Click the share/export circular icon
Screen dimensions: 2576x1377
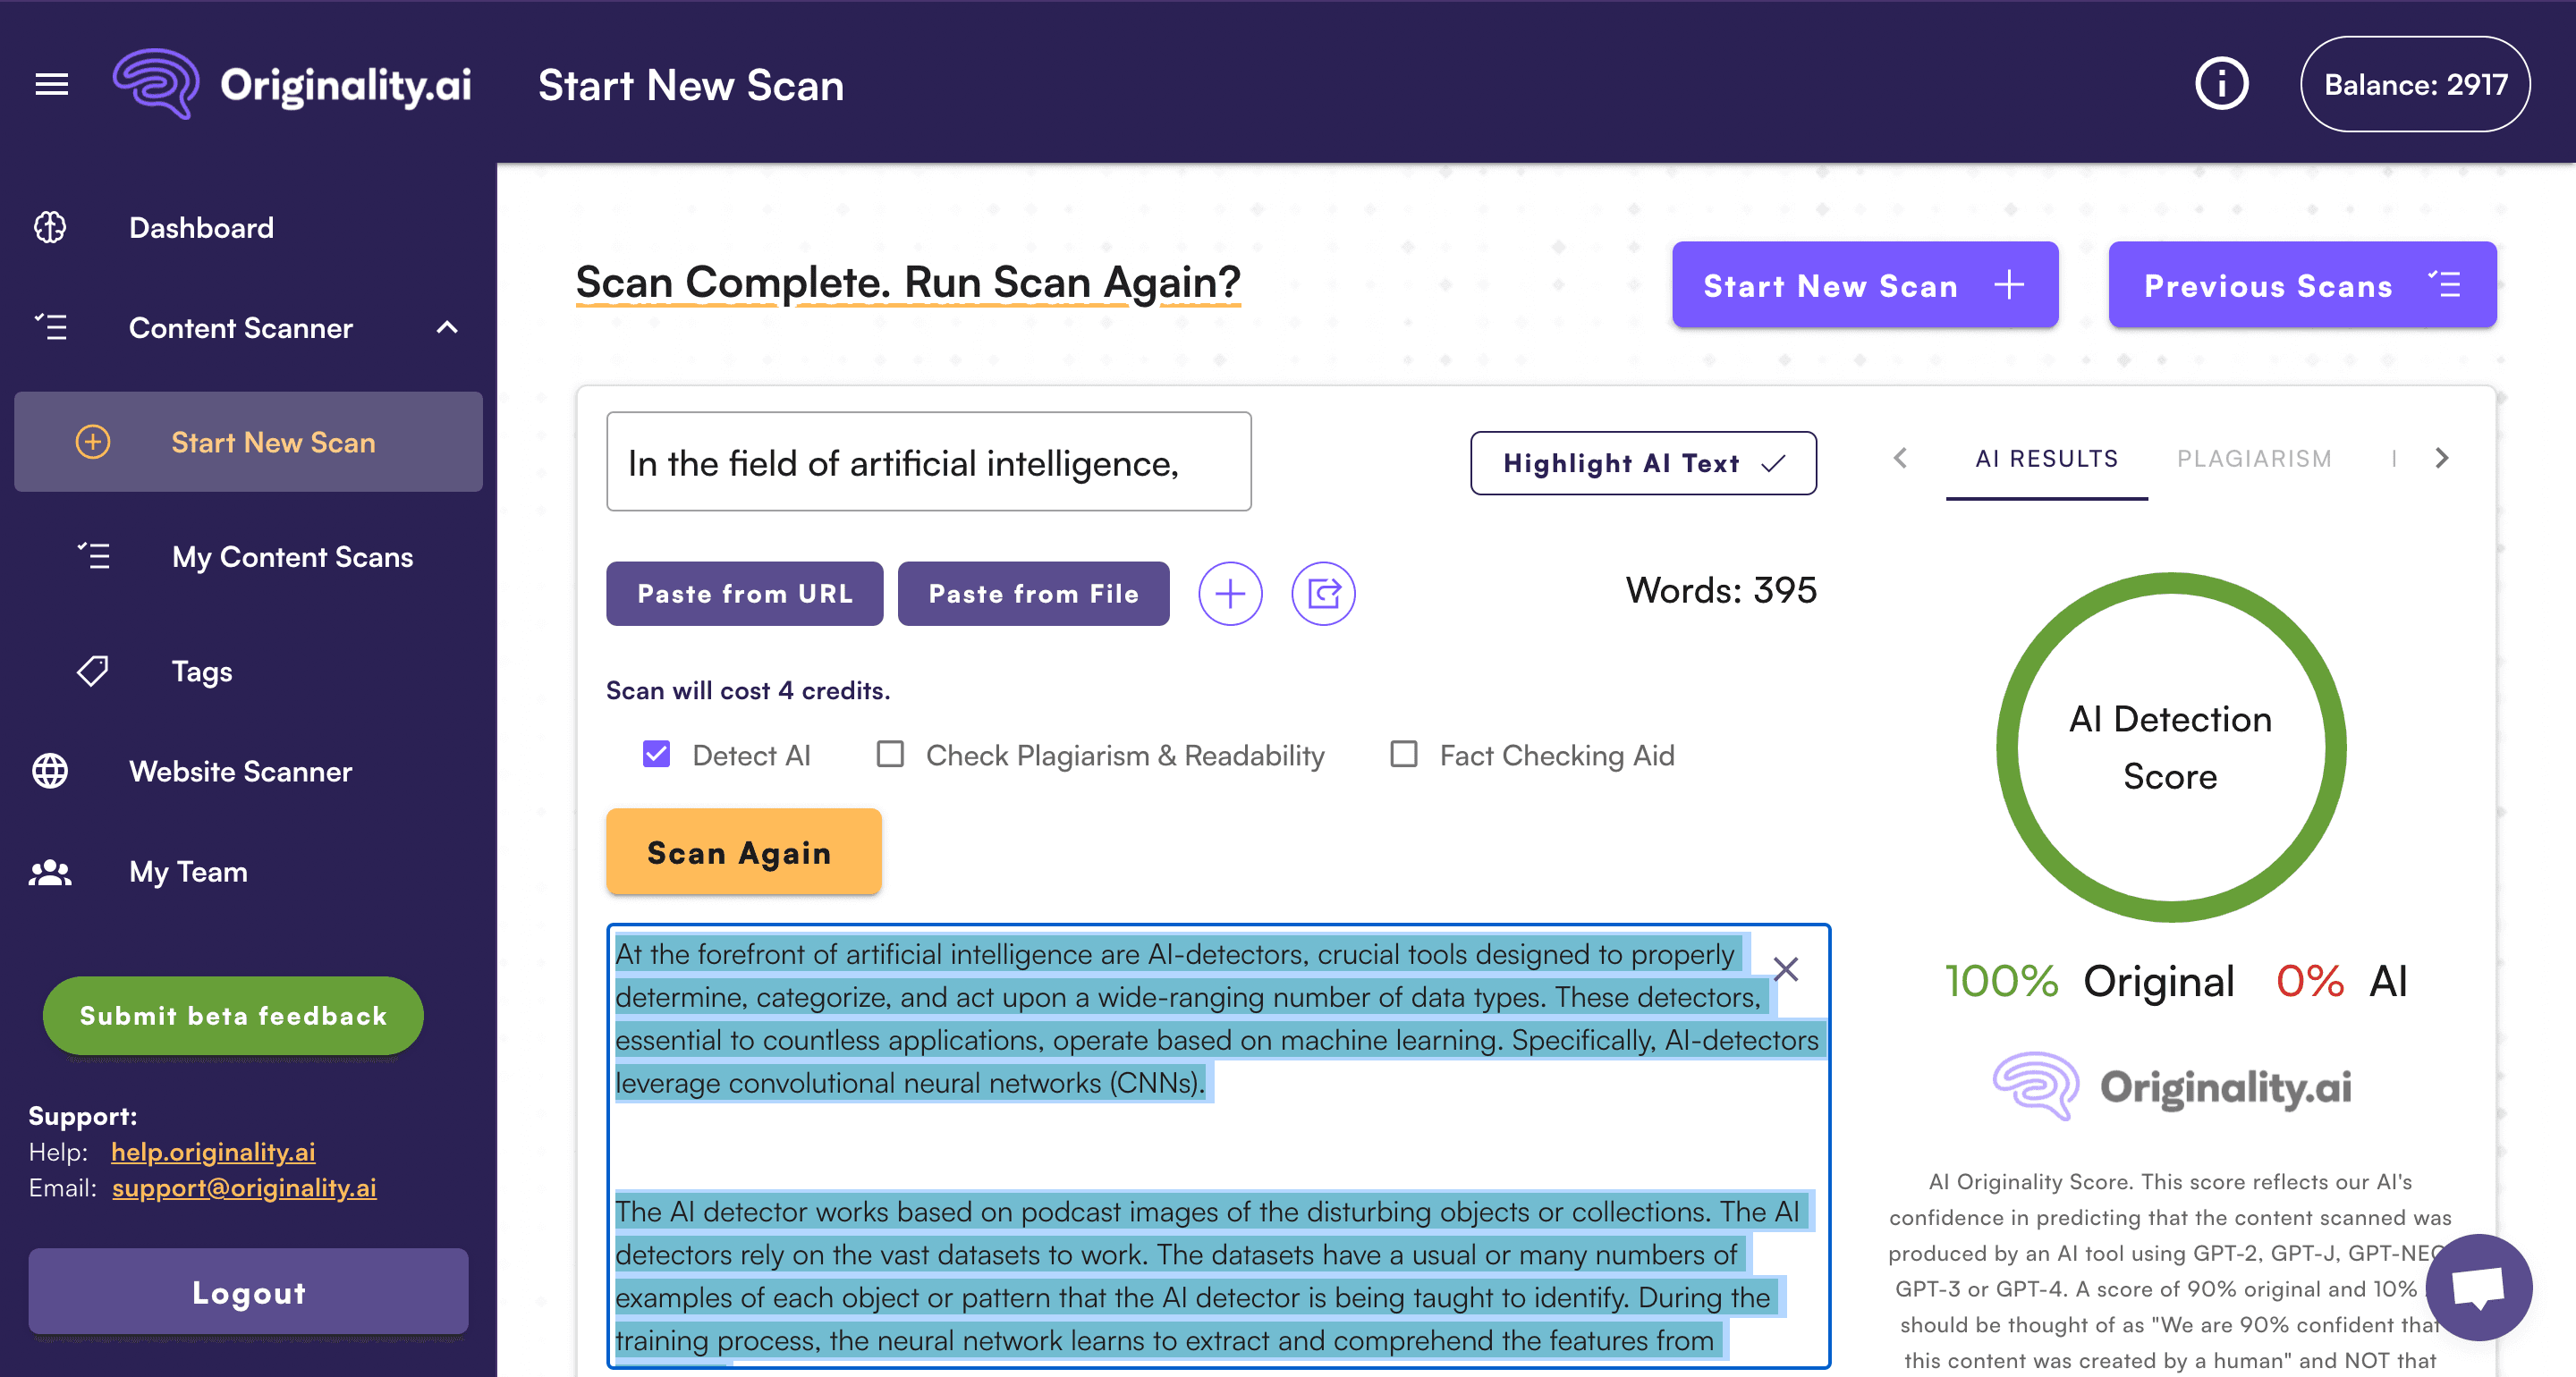coord(1322,594)
